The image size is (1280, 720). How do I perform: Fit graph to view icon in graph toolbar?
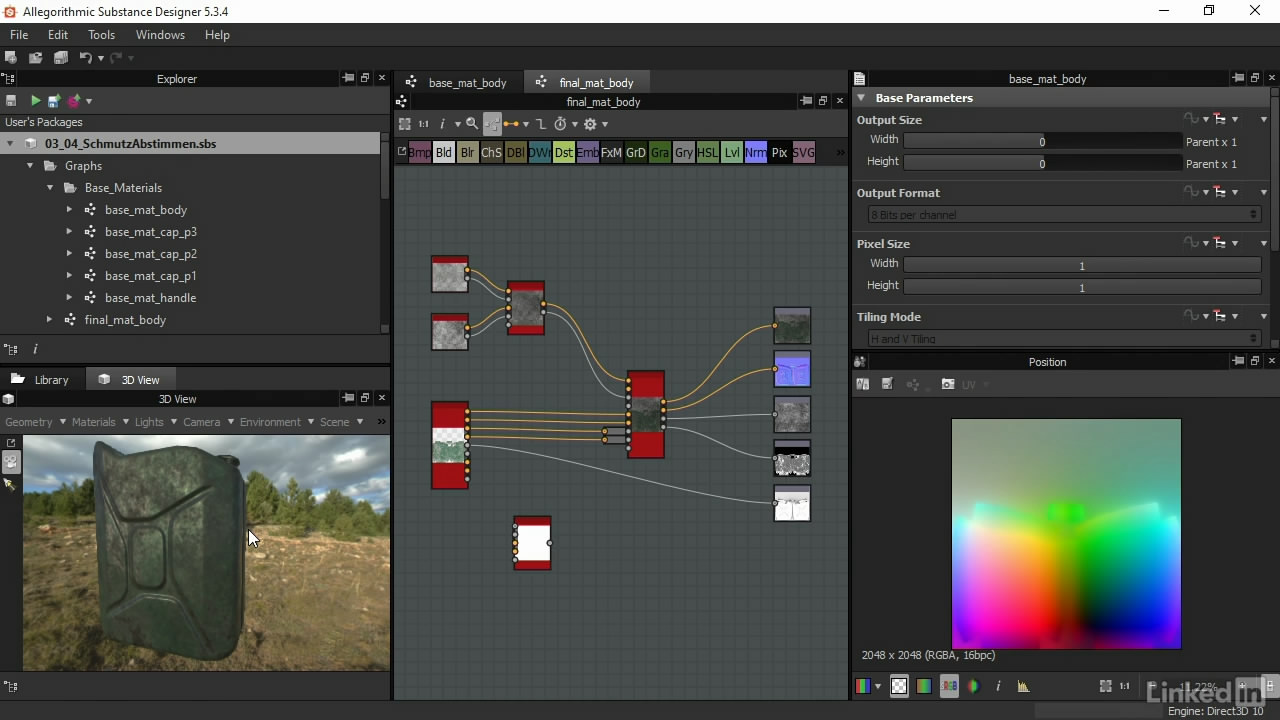pyautogui.click(x=405, y=124)
